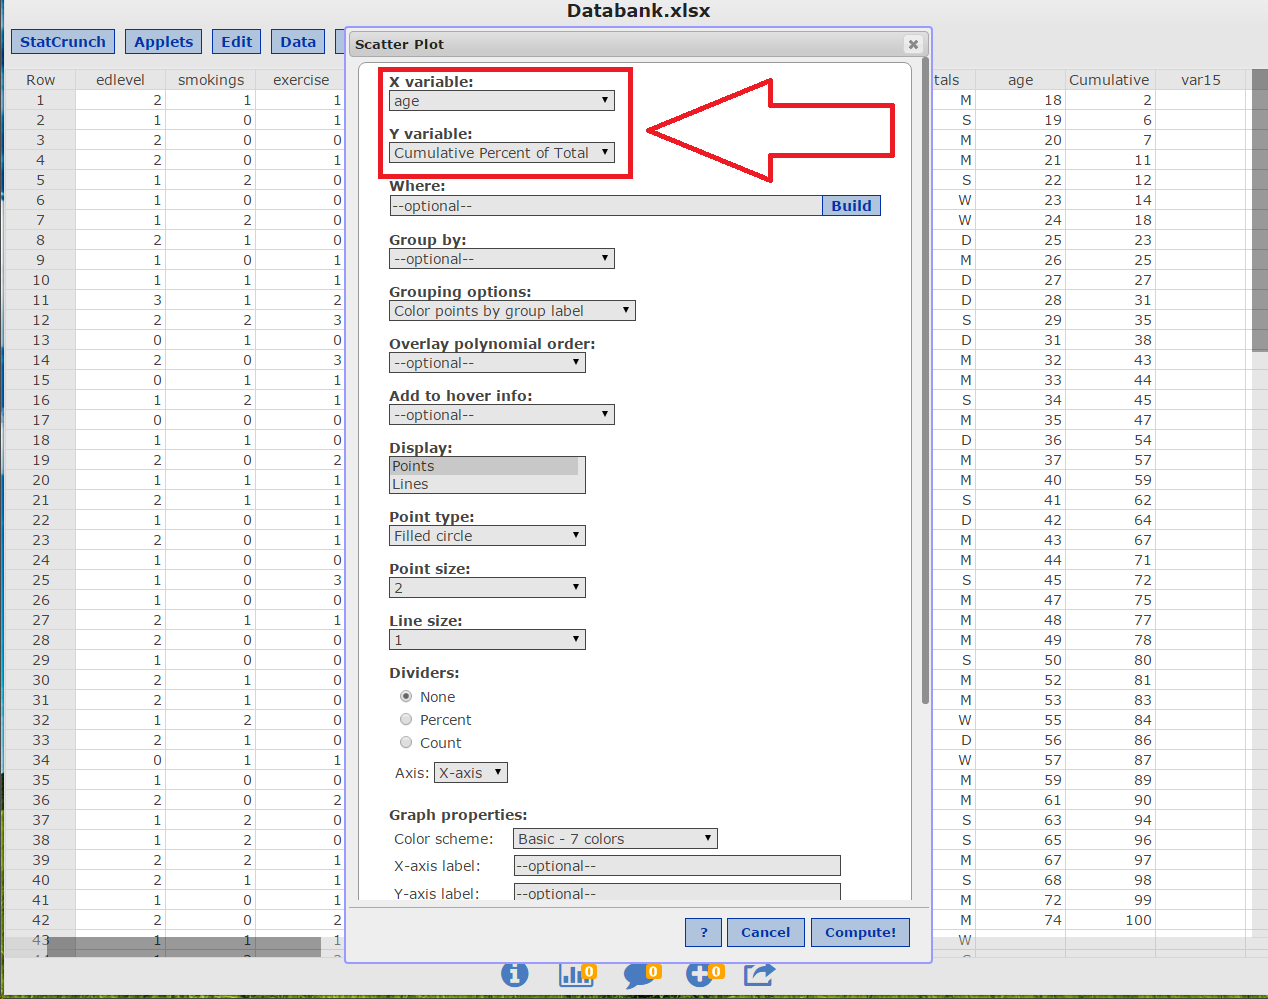Open the Edit menu
Screen dimensions: 1268x999
click(237, 42)
